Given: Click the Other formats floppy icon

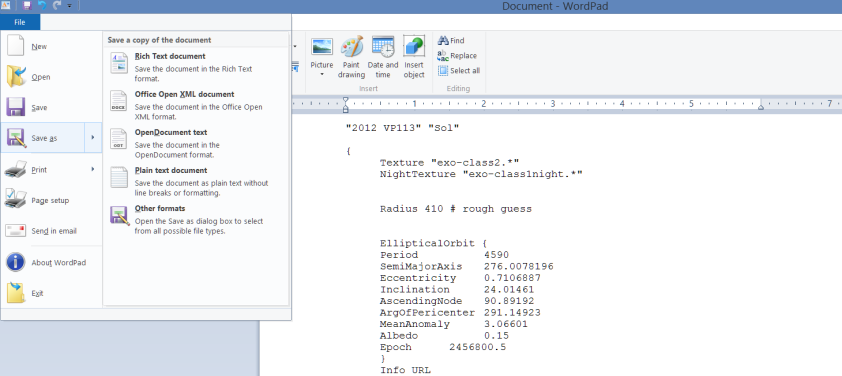Looking at the screenshot, I should coord(119,215).
